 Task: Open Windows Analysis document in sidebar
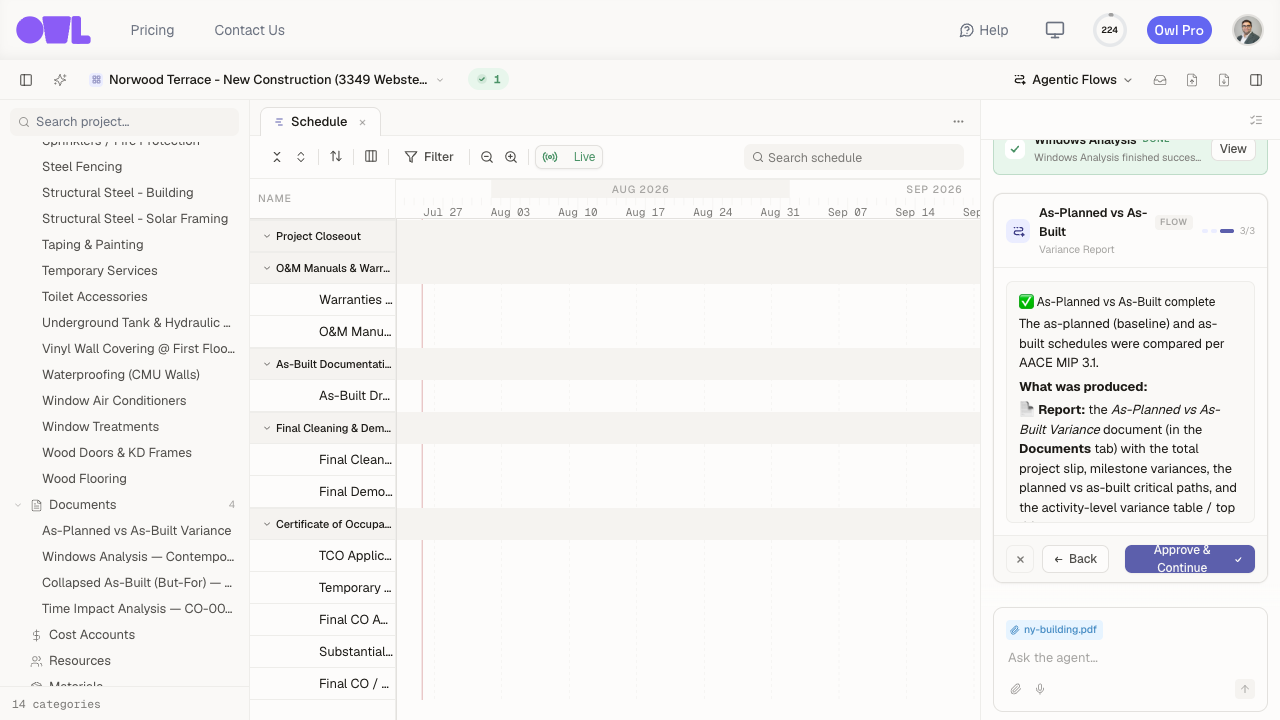[x=138, y=557]
